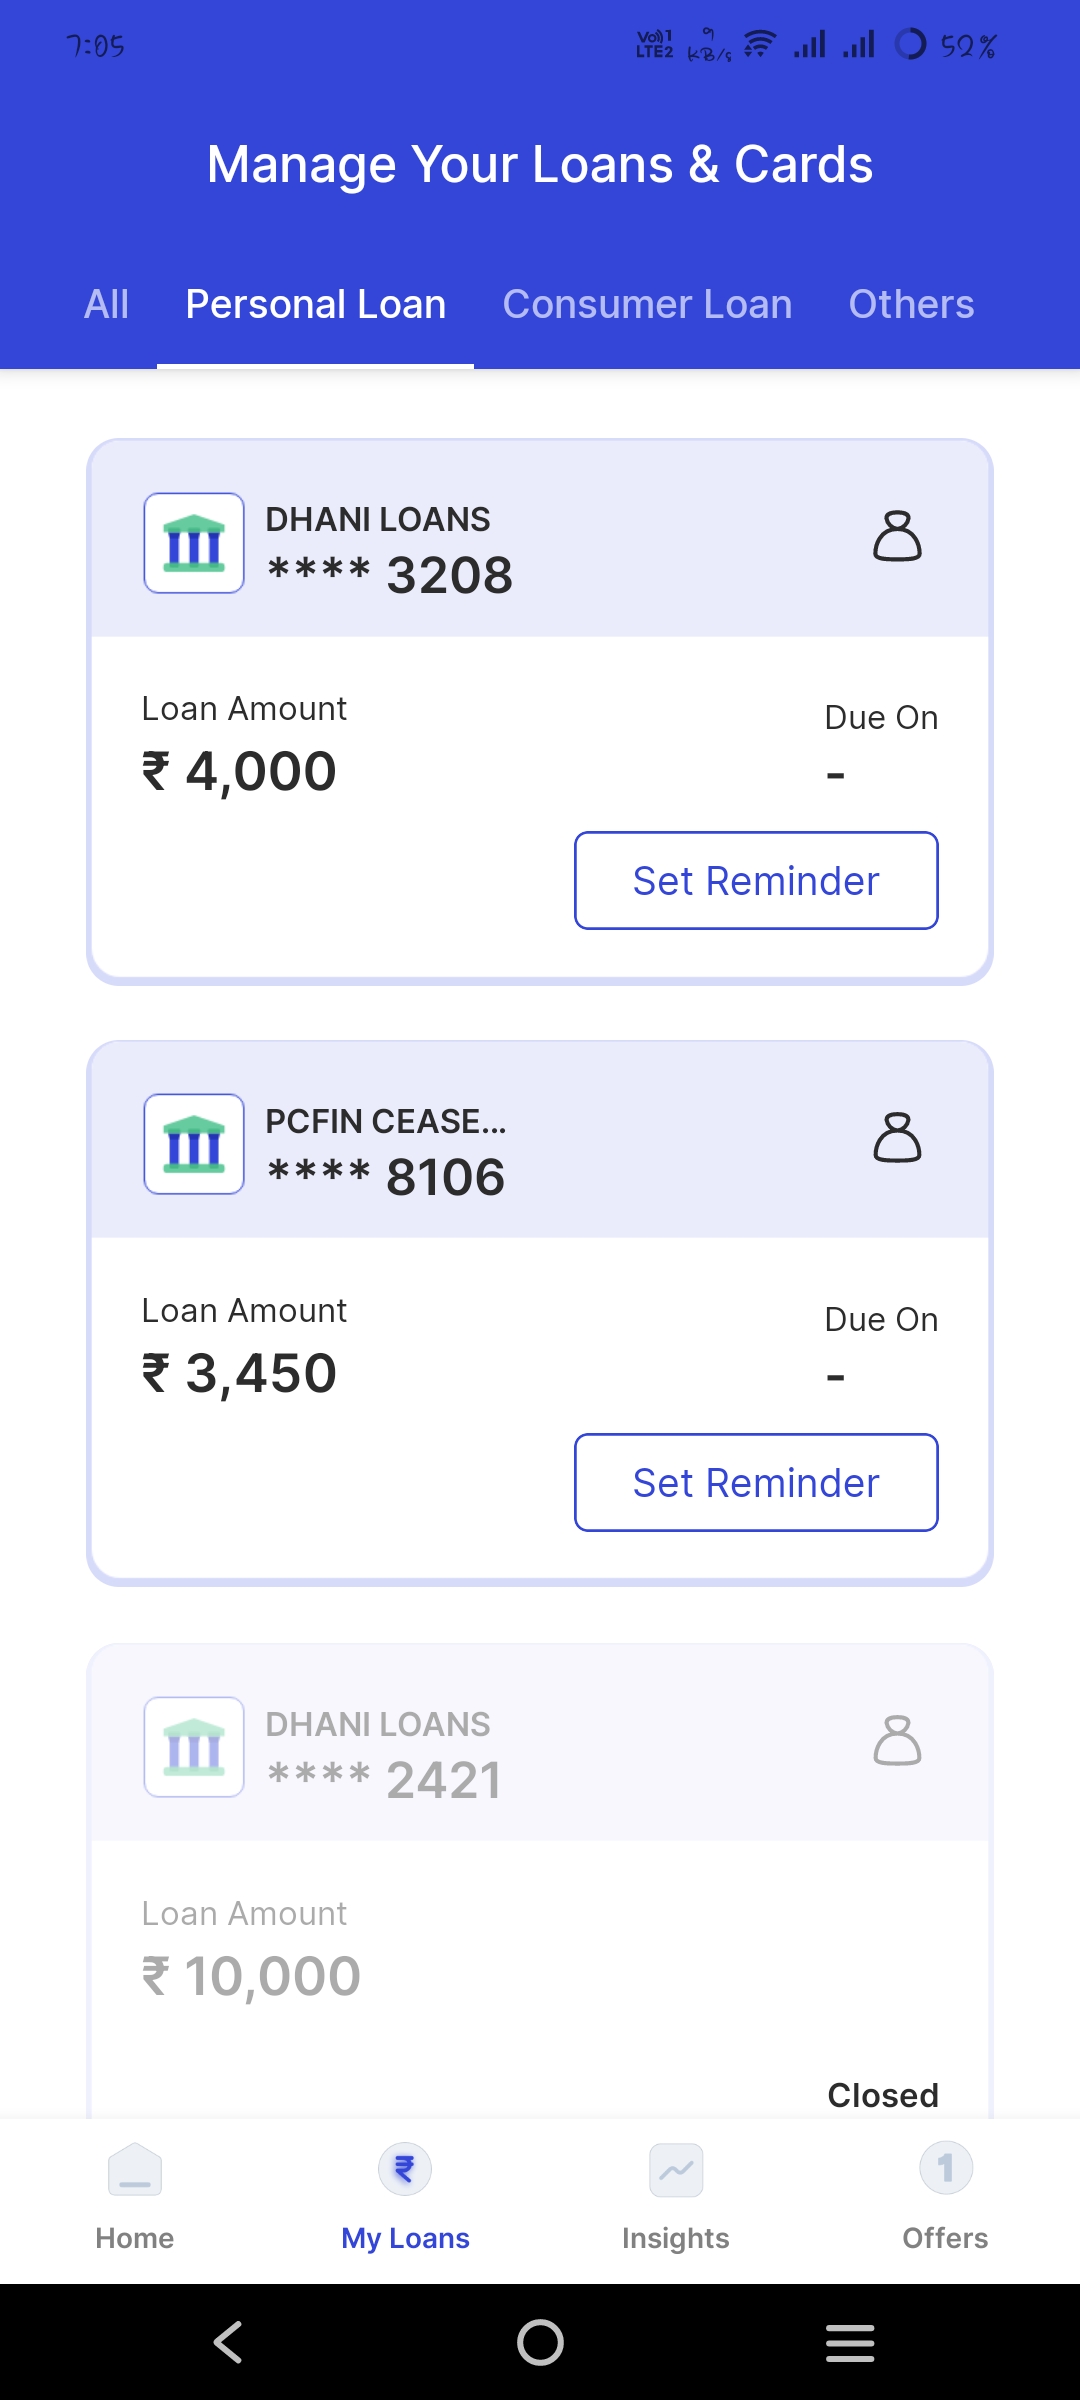Open the Home tab in bottom navigation
Screen dimensions: 1080x2400
click(x=135, y=2196)
